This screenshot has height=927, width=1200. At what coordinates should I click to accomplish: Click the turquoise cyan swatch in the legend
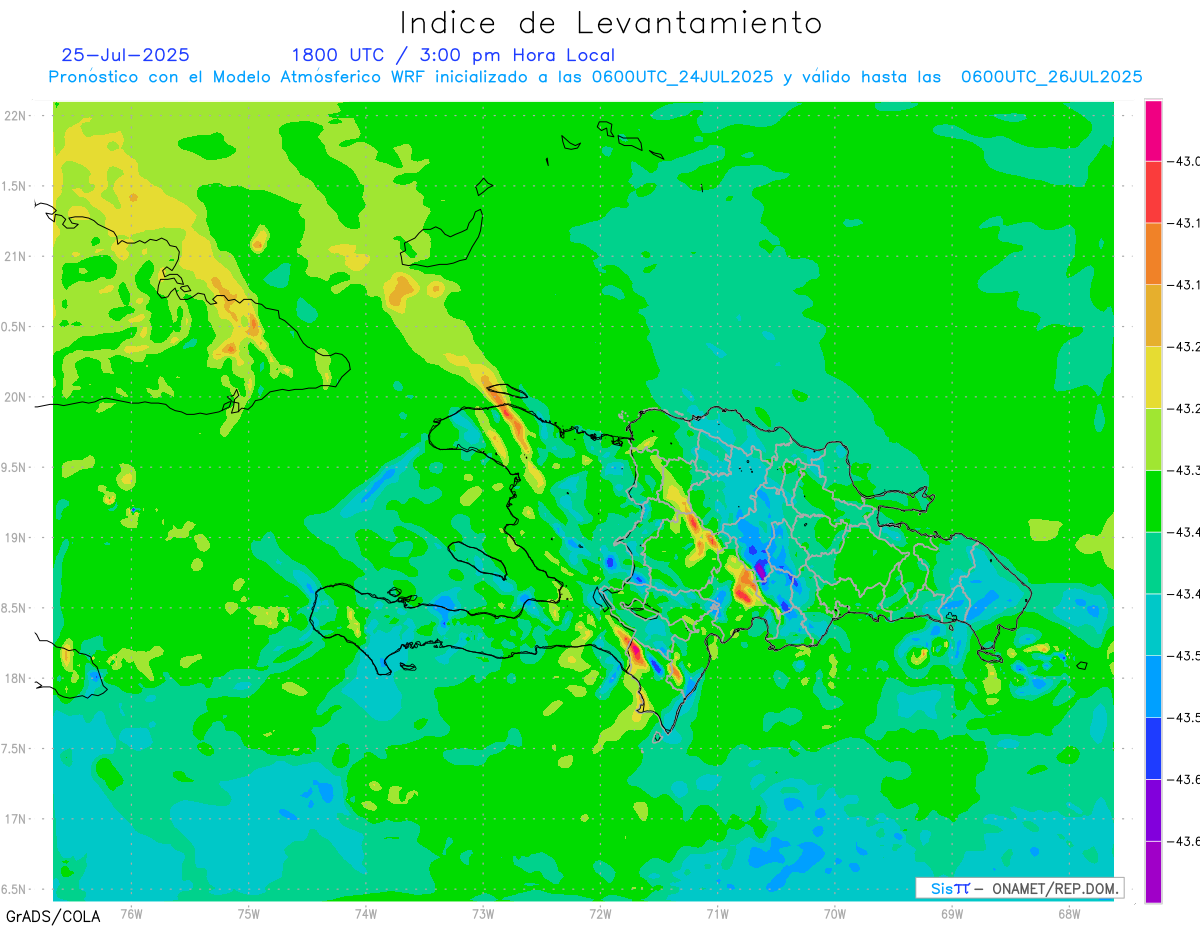point(1153,624)
